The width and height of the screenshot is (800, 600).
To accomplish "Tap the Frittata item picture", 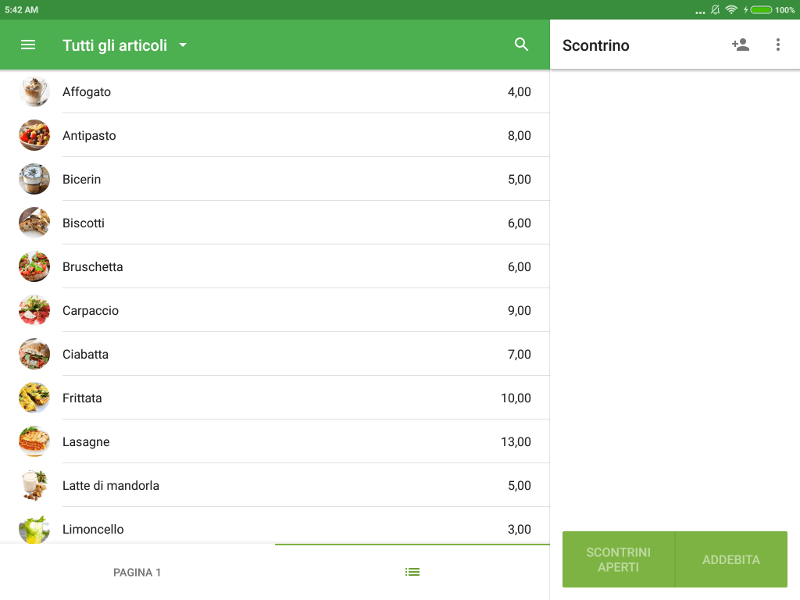I will pyautogui.click(x=34, y=398).
